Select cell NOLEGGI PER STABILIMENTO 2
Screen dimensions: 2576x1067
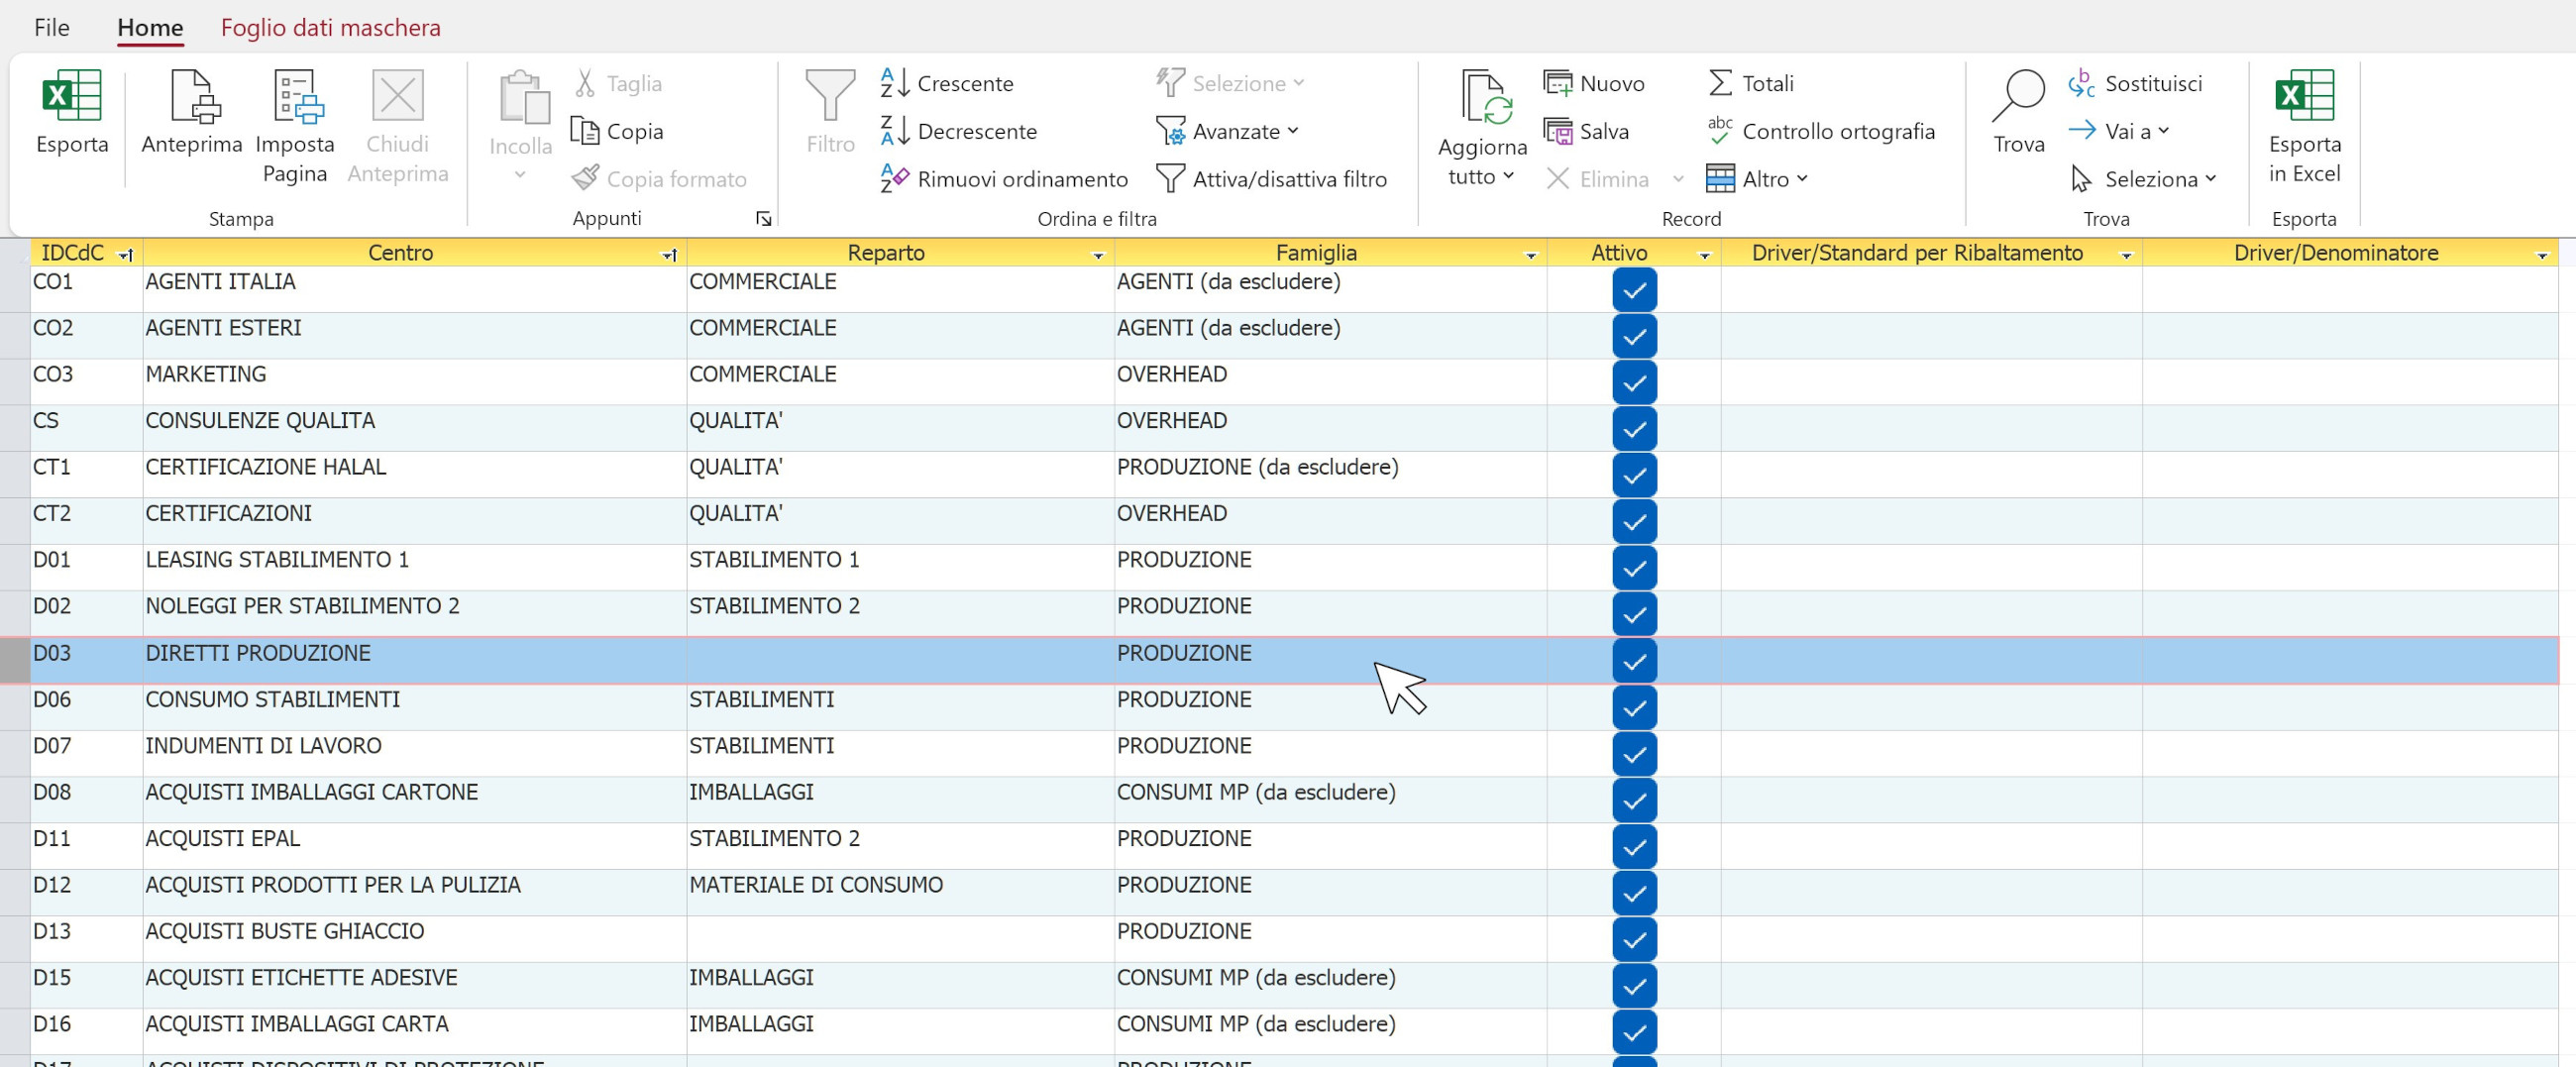coord(414,614)
